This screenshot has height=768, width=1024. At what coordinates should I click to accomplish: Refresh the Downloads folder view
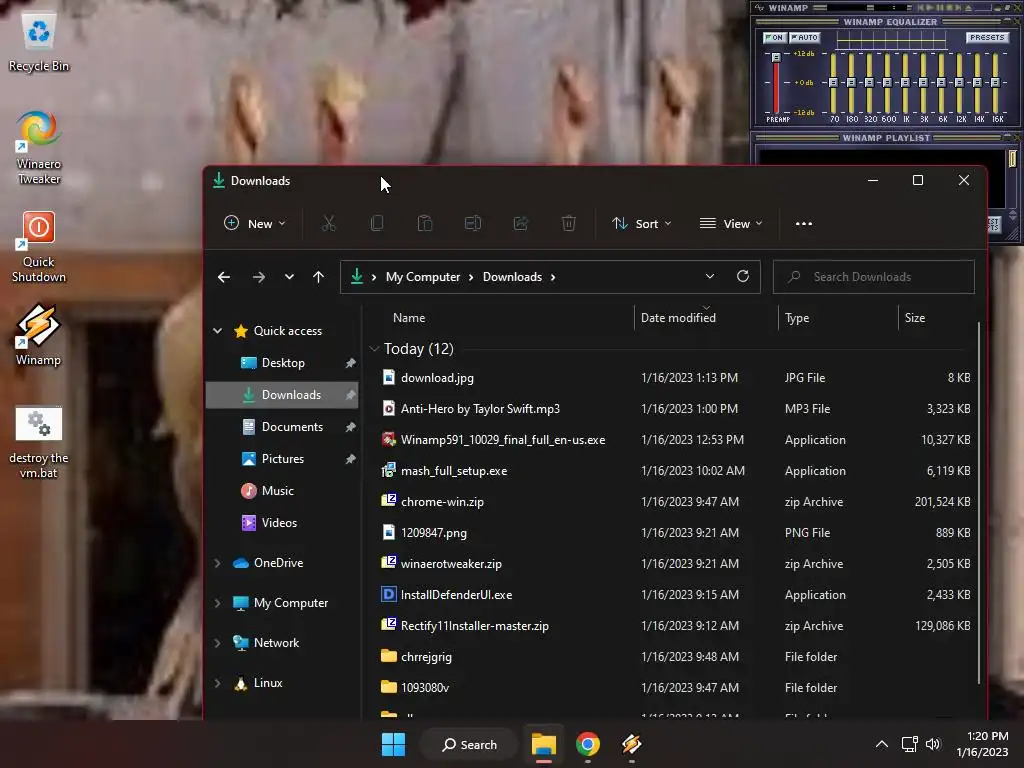tap(743, 276)
